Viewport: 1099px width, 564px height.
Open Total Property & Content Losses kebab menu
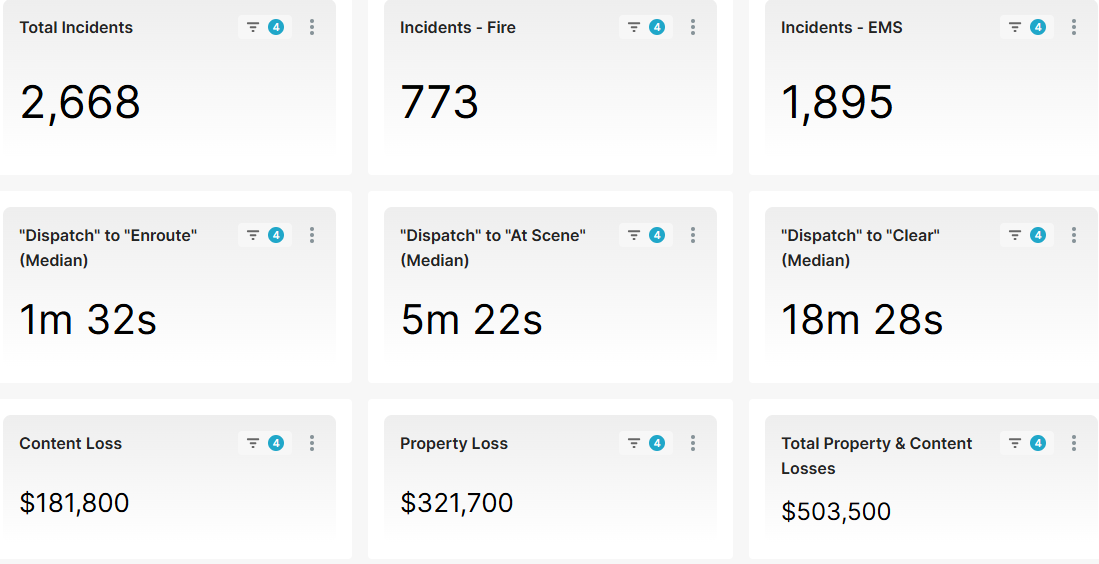click(x=1074, y=443)
